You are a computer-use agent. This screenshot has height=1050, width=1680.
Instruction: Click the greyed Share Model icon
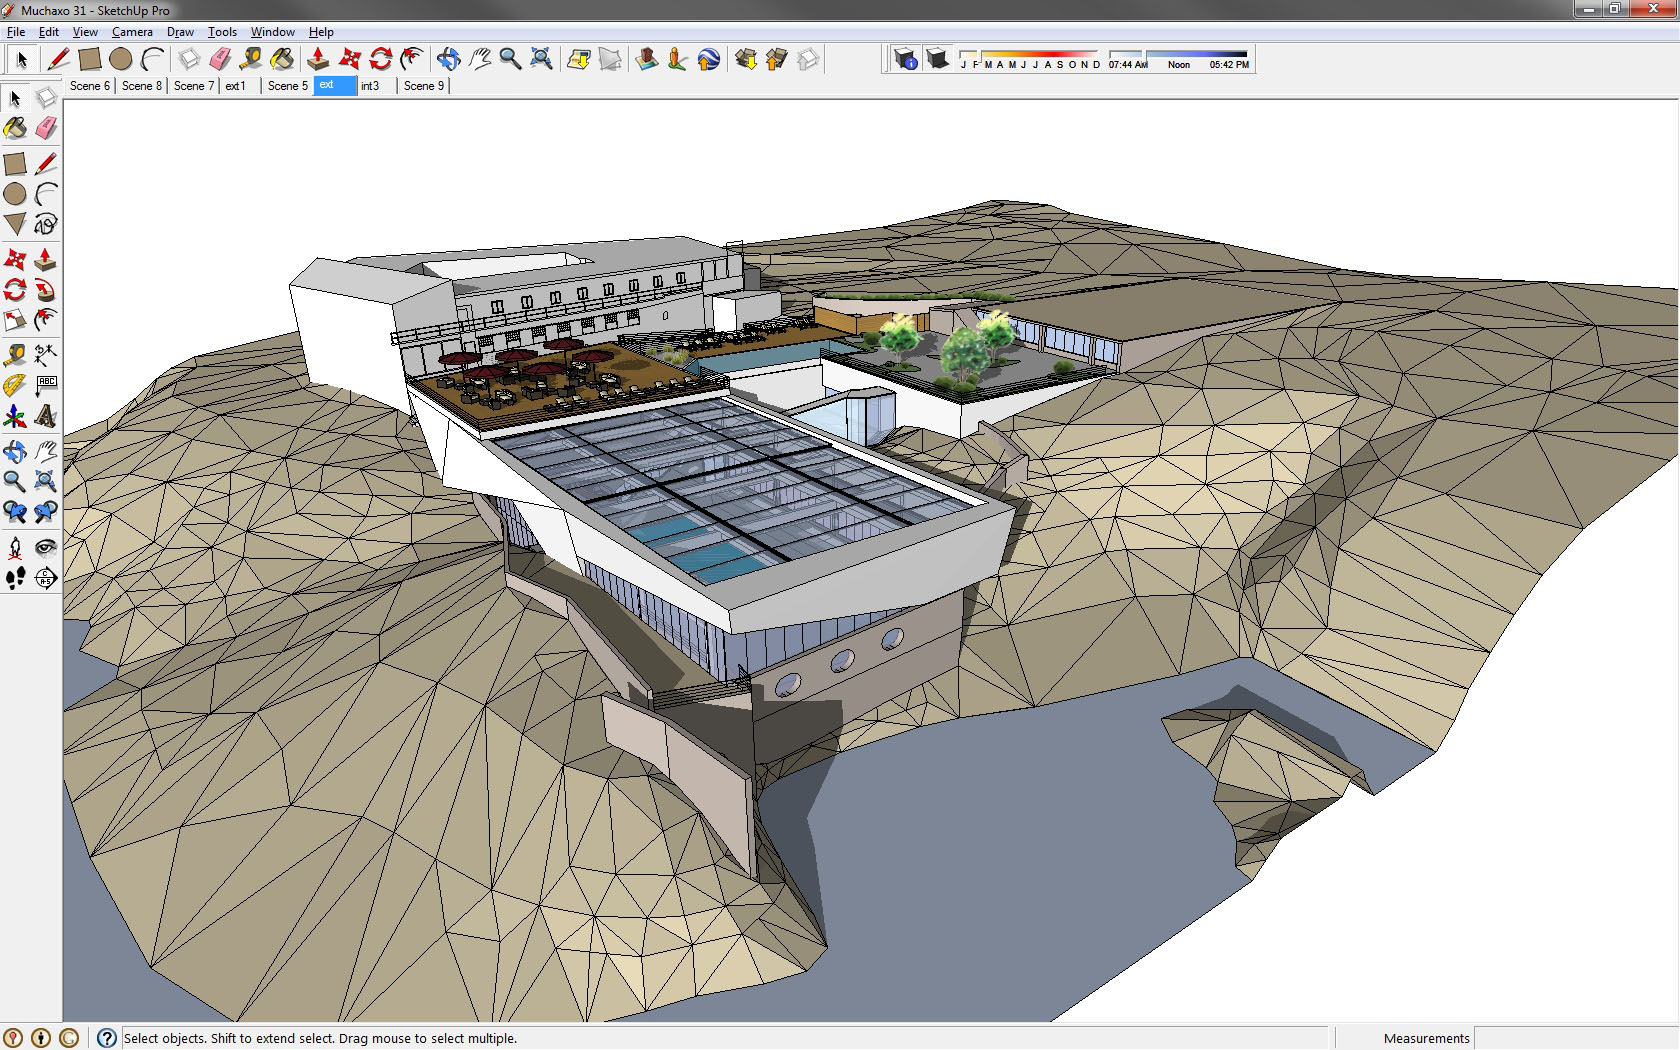pyautogui.click(x=610, y=59)
